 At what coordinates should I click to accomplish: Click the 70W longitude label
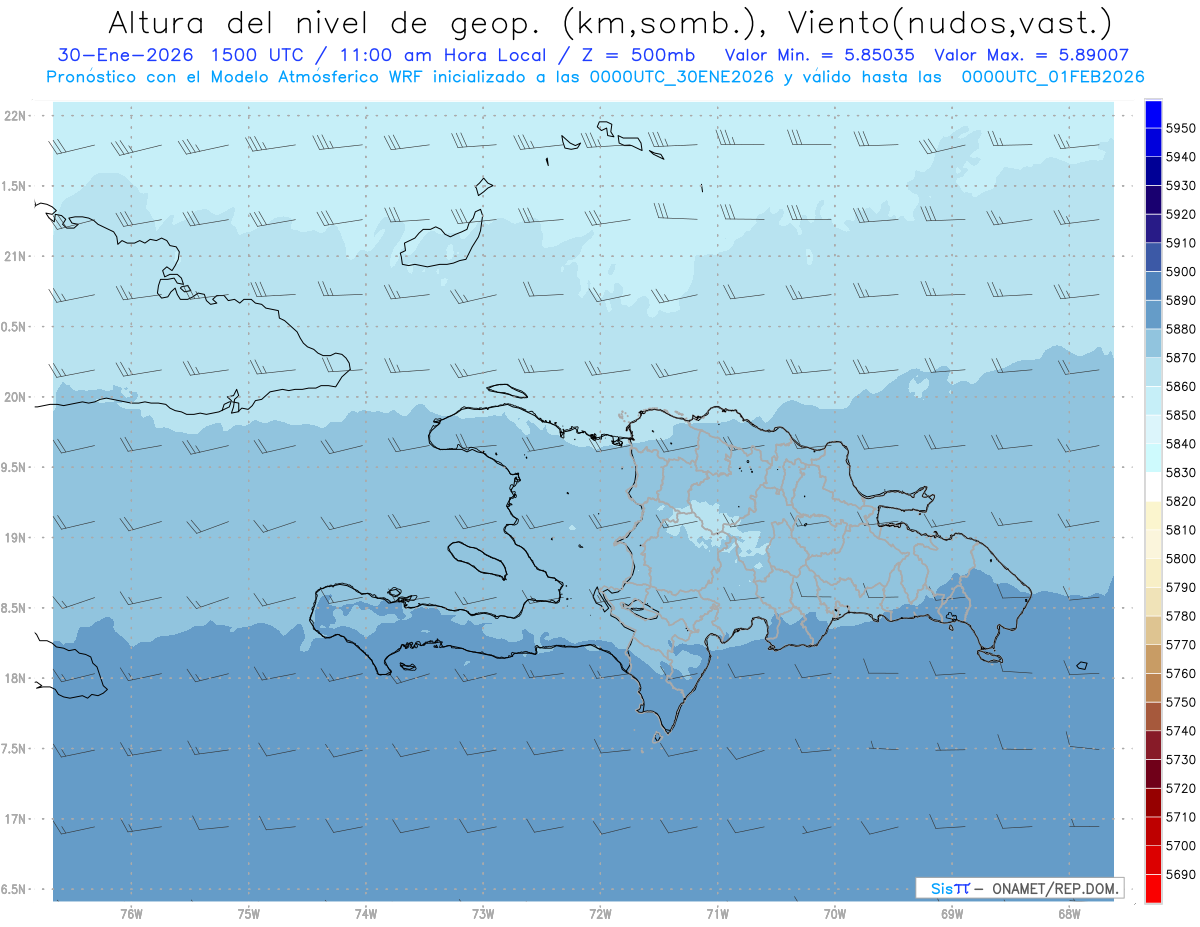pyautogui.click(x=835, y=913)
